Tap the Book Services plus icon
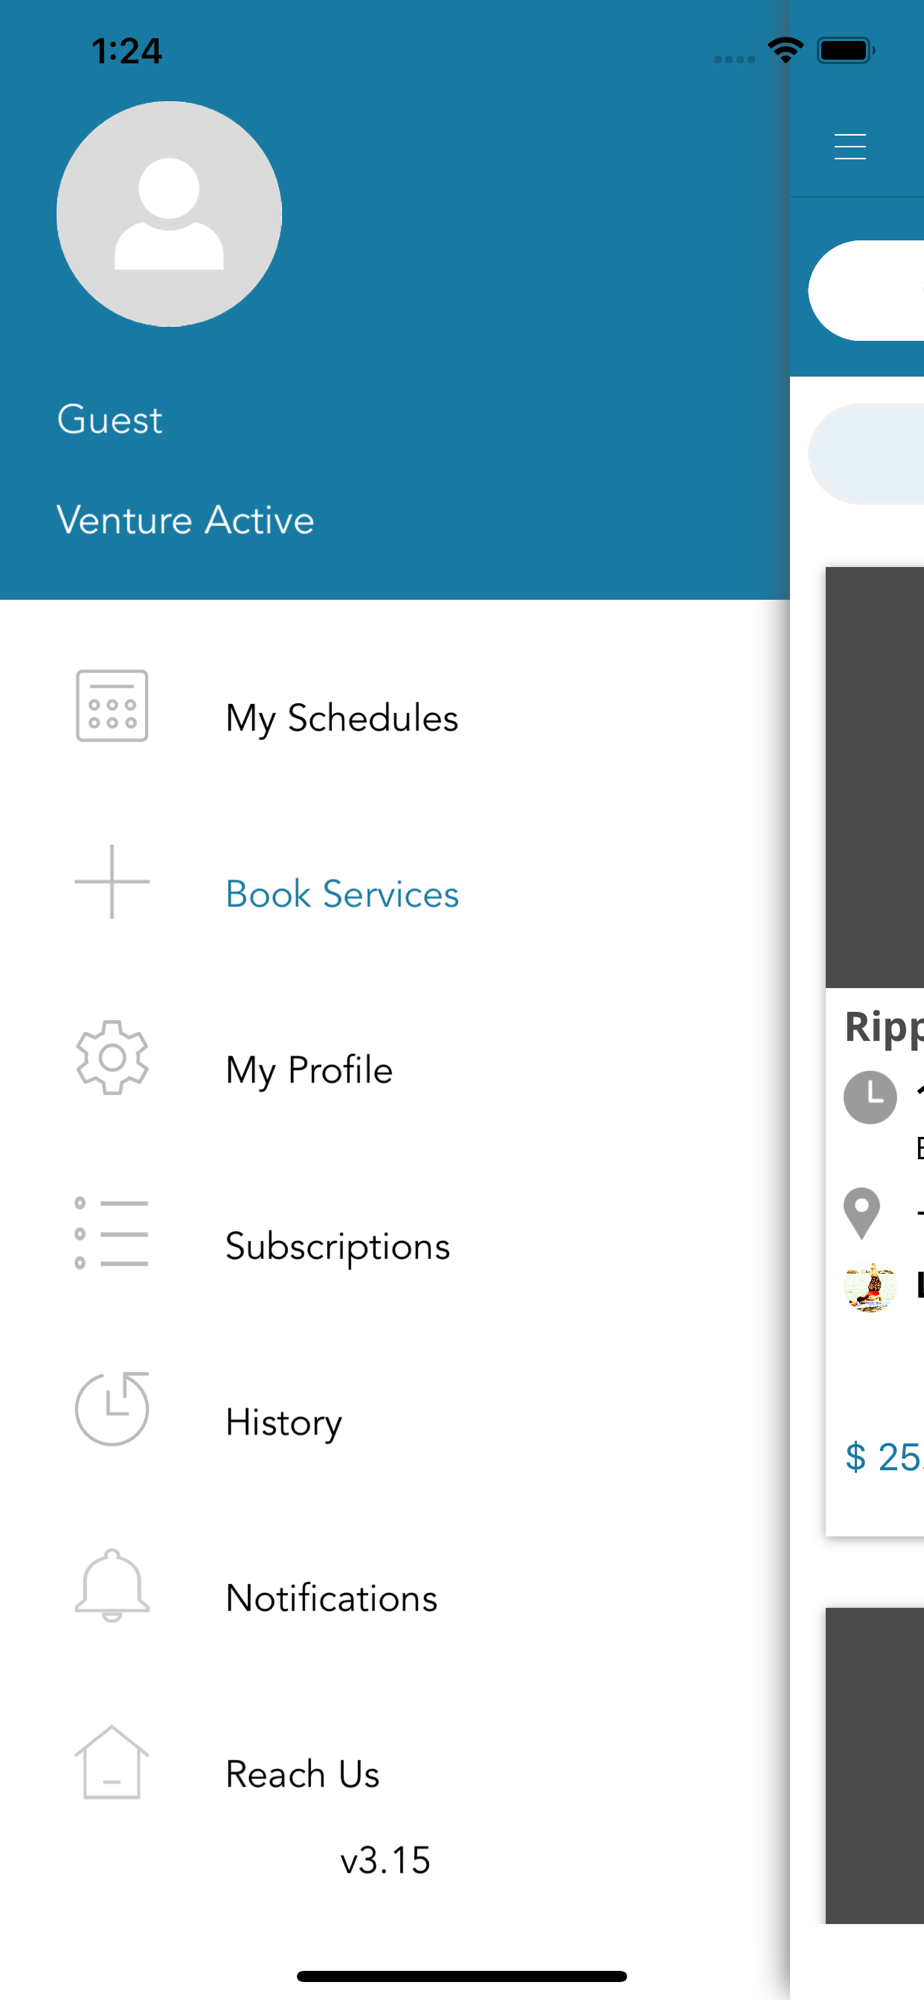 pos(112,882)
